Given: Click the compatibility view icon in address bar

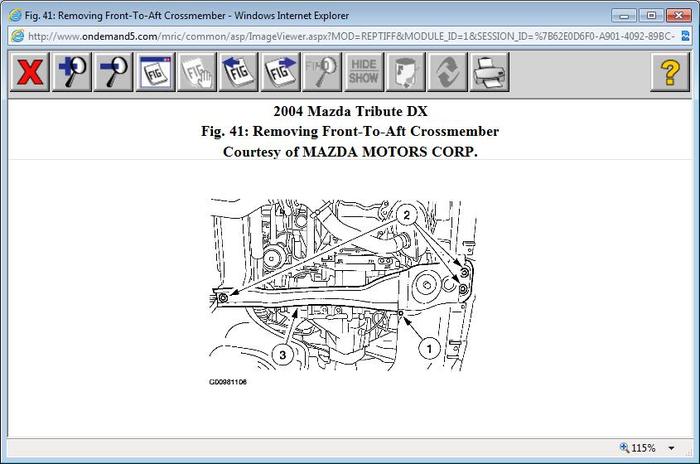Looking at the screenshot, I should pos(685,36).
